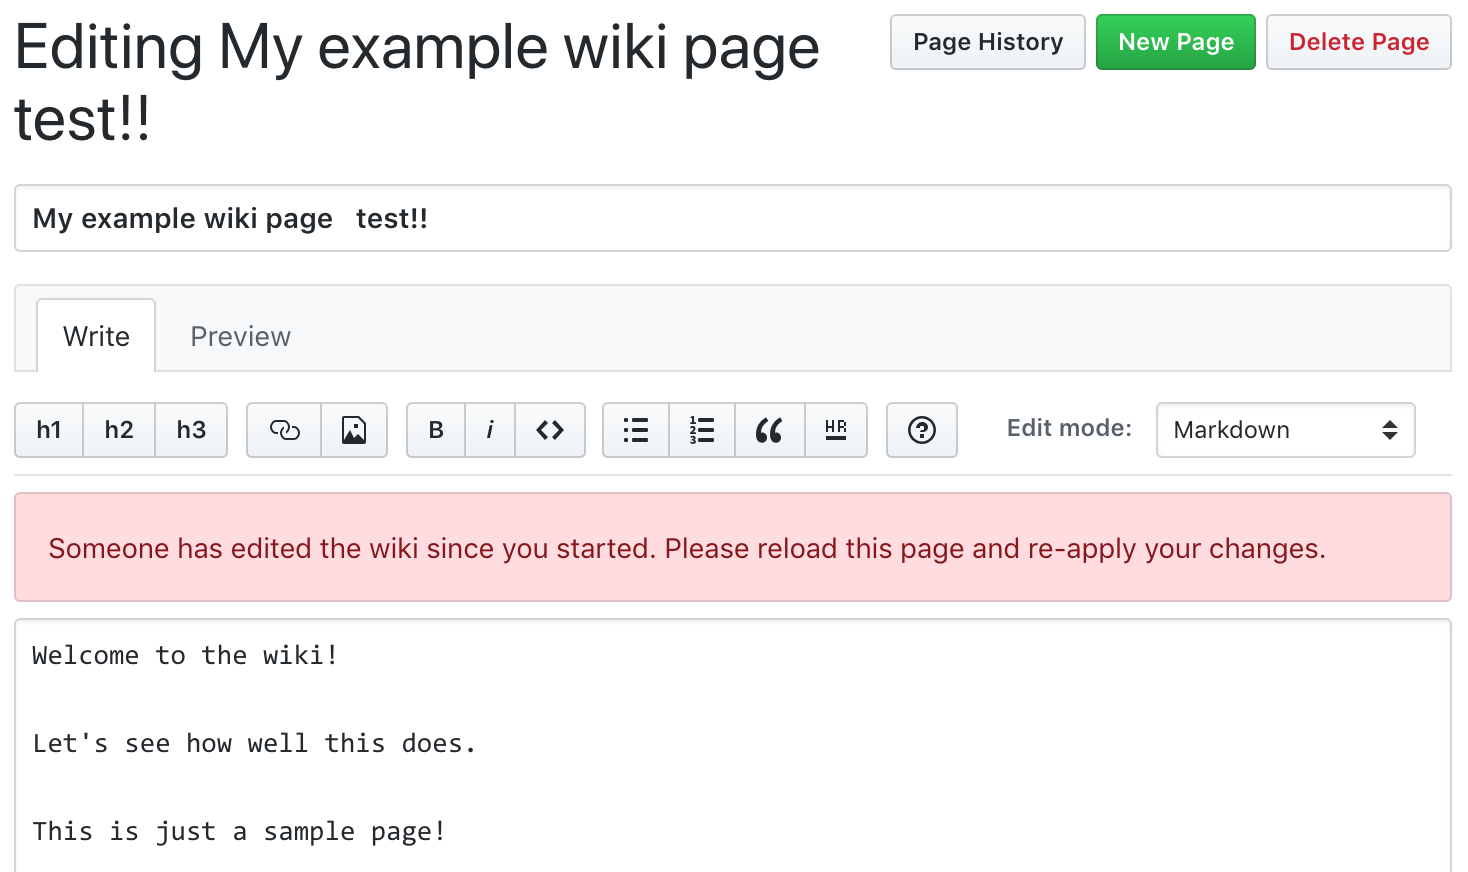The image size is (1468, 872).
Task: Apply italic formatting with i button
Action: pyautogui.click(x=490, y=430)
